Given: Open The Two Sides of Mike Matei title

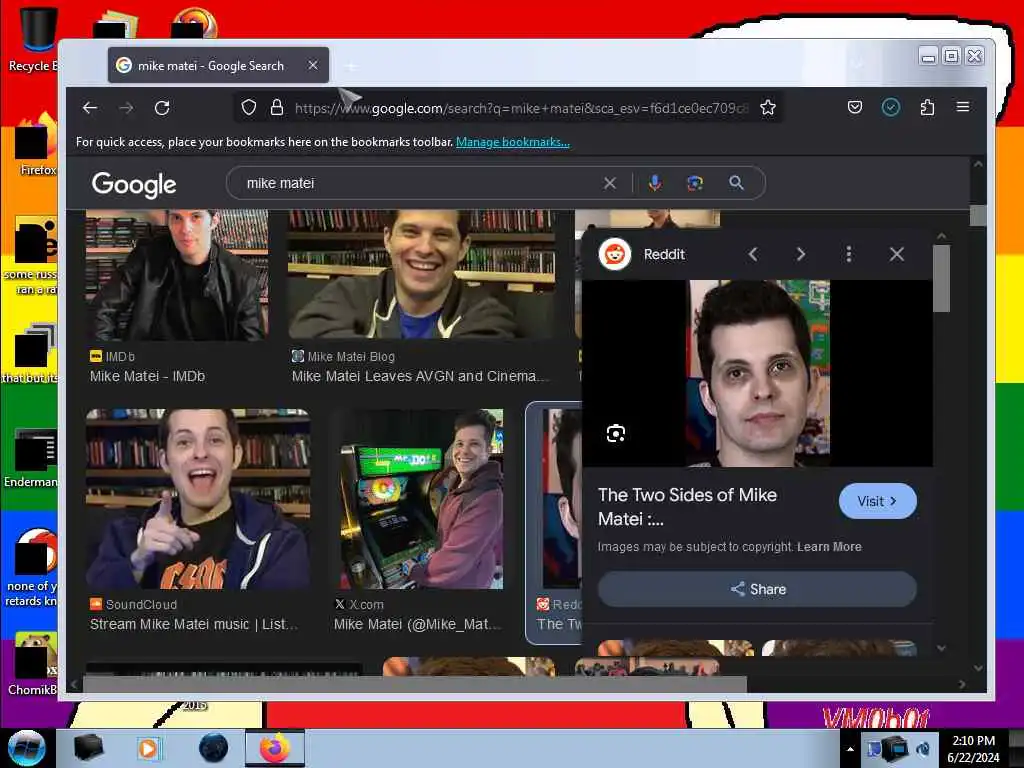Looking at the screenshot, I should point(687,507).
